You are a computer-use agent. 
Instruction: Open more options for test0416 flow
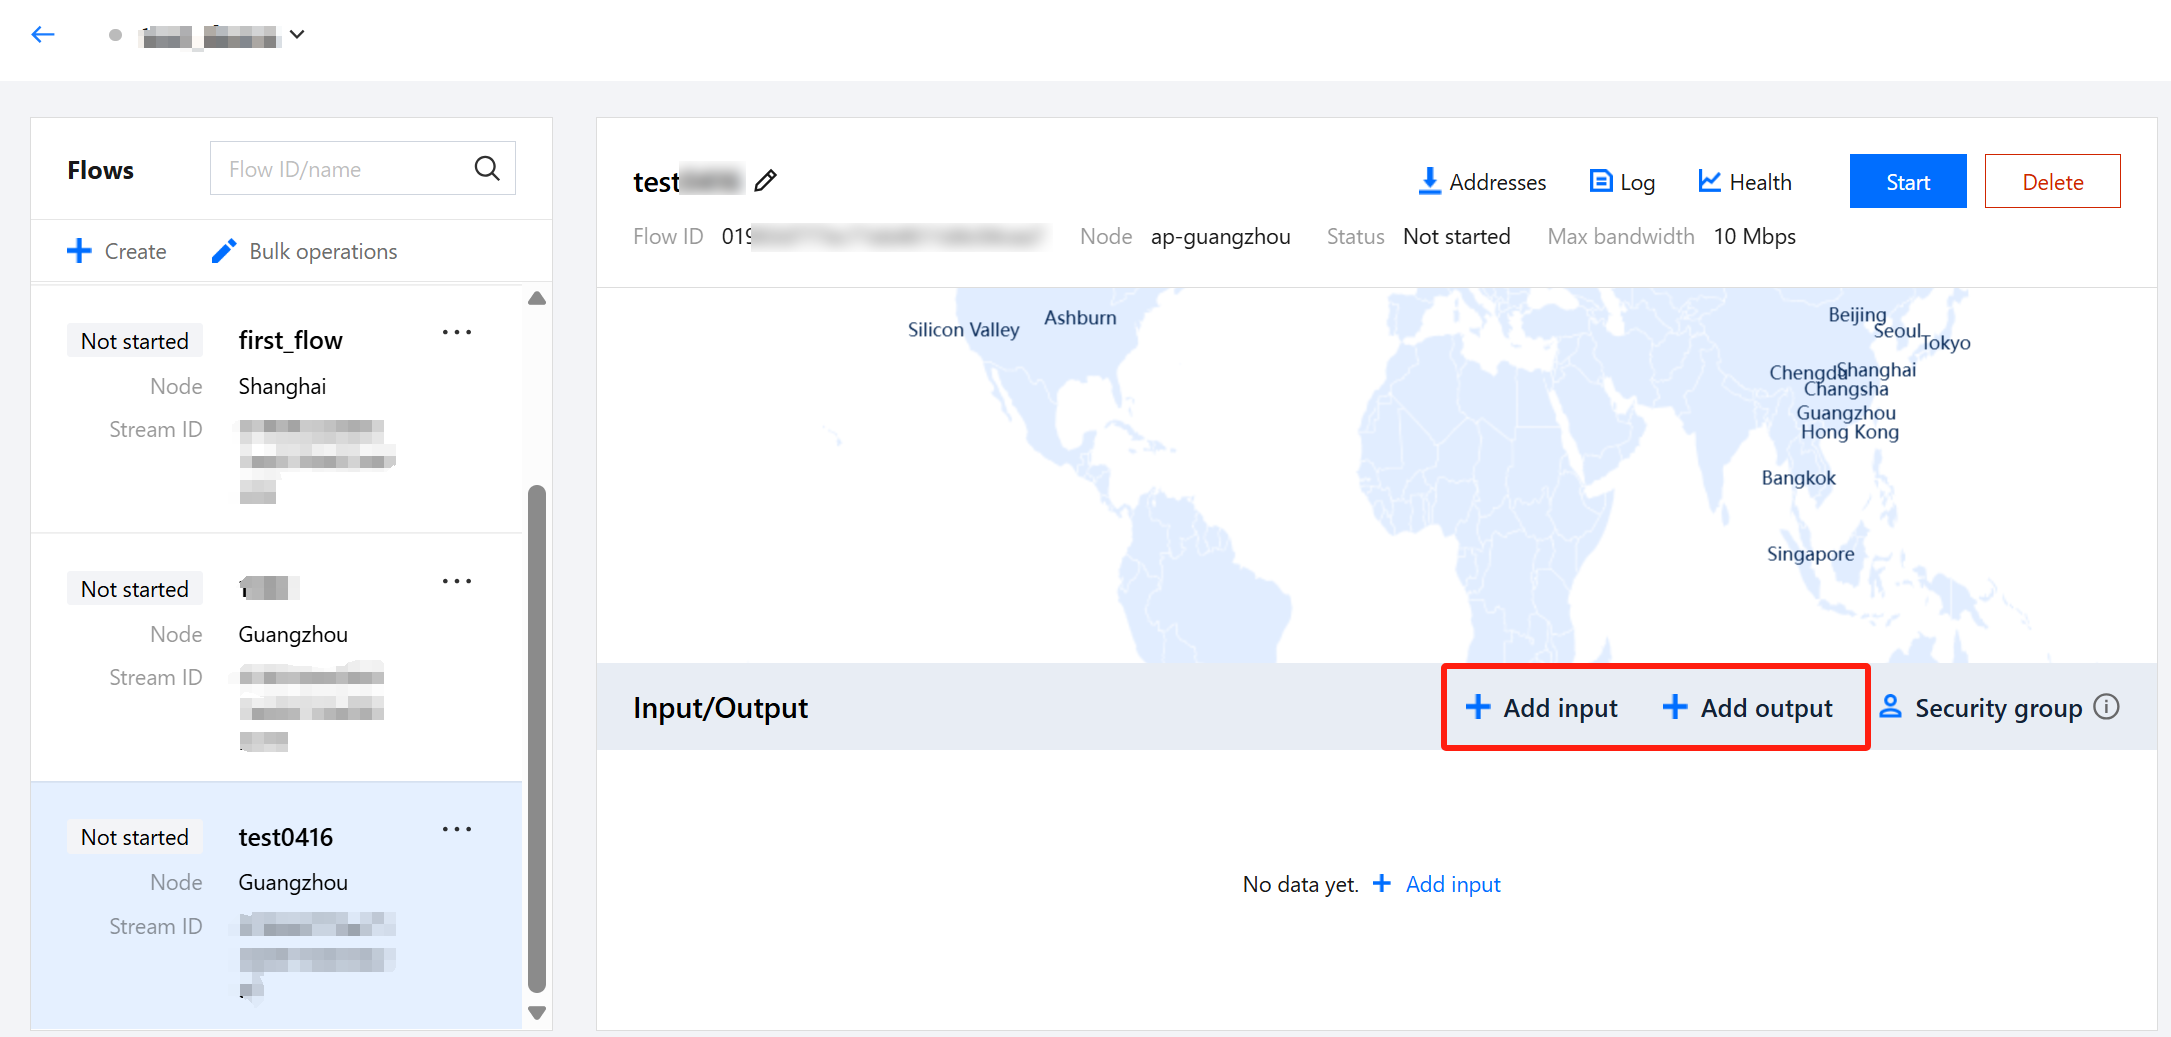457,830
